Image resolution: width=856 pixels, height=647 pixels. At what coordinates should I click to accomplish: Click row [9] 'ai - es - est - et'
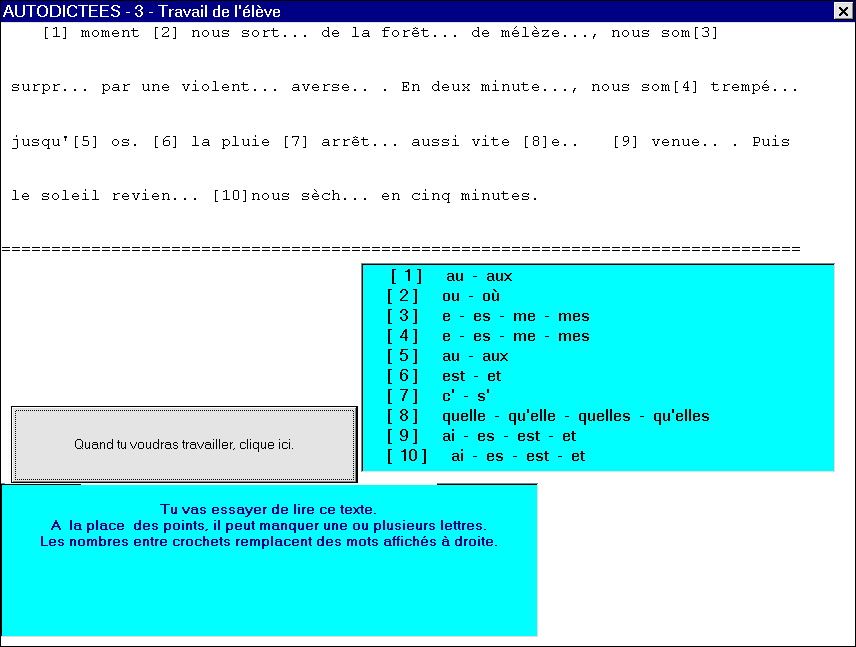tap(482, 436)
